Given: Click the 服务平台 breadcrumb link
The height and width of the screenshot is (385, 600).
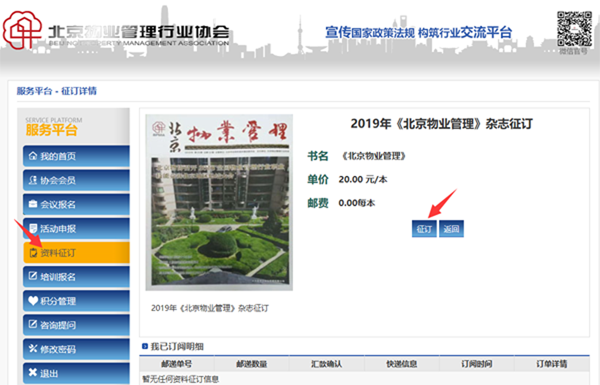Looking at the screenshot, I should point(34,91).
